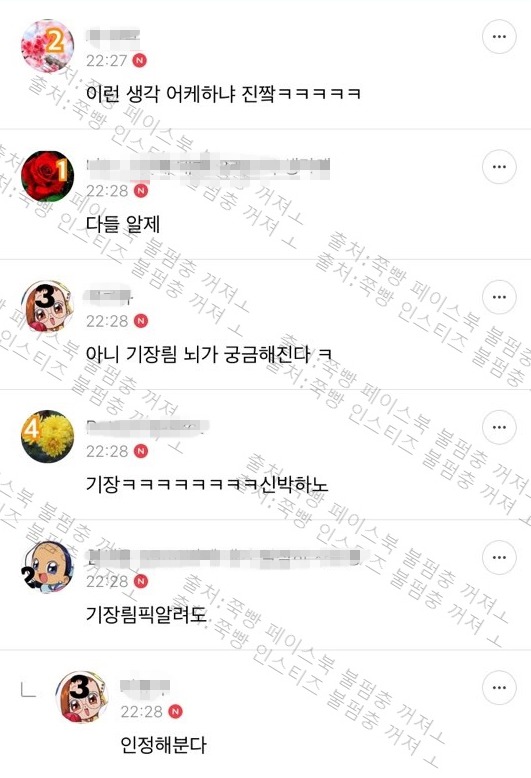This screenshot has width=531, height=778.
Task: Click the blurred username above '다들 알제'
Action: click(x=208, y=167)
